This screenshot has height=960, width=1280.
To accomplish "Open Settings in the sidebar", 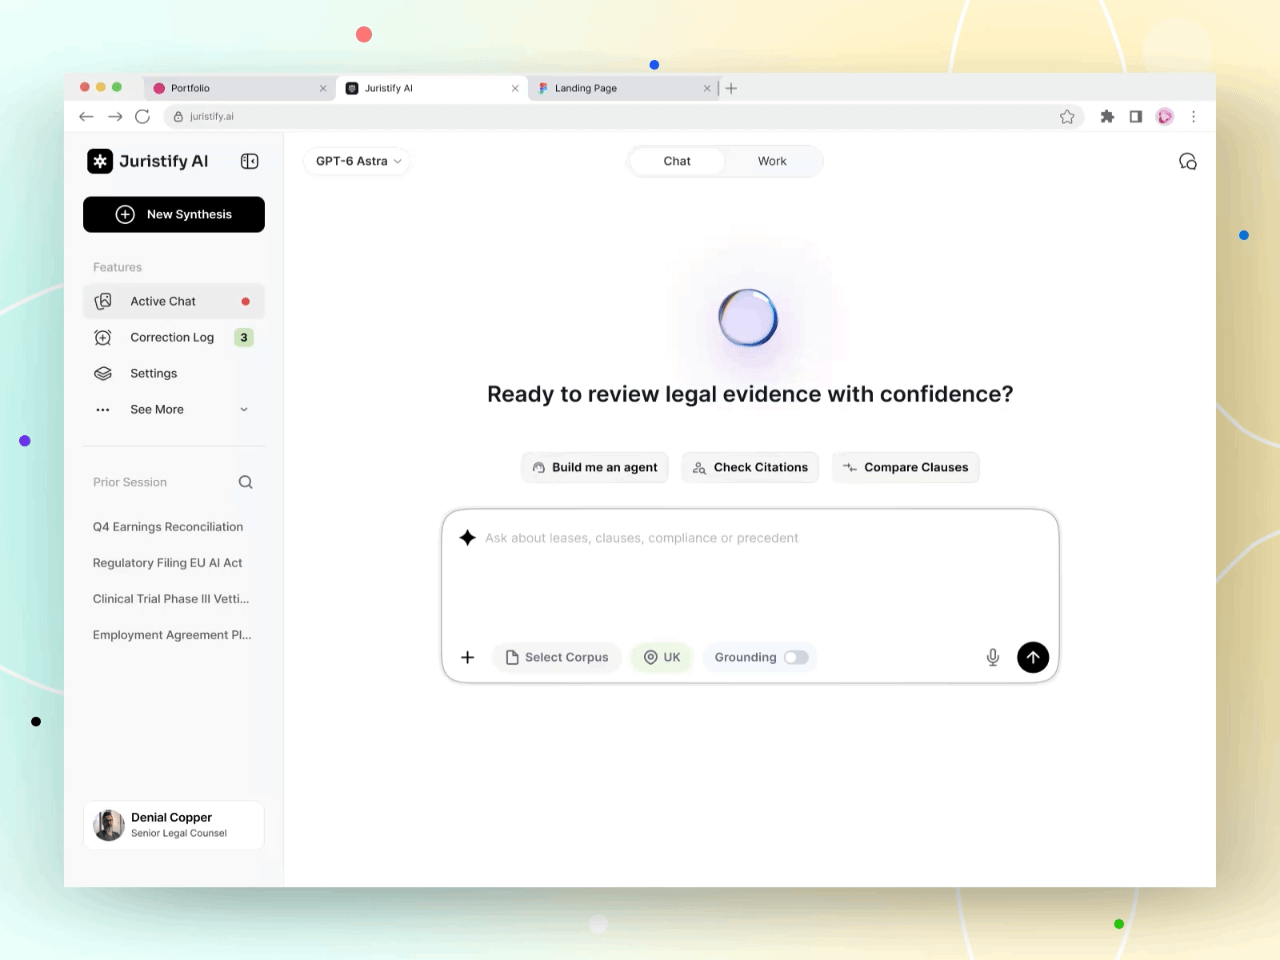I will click(174, 373).
